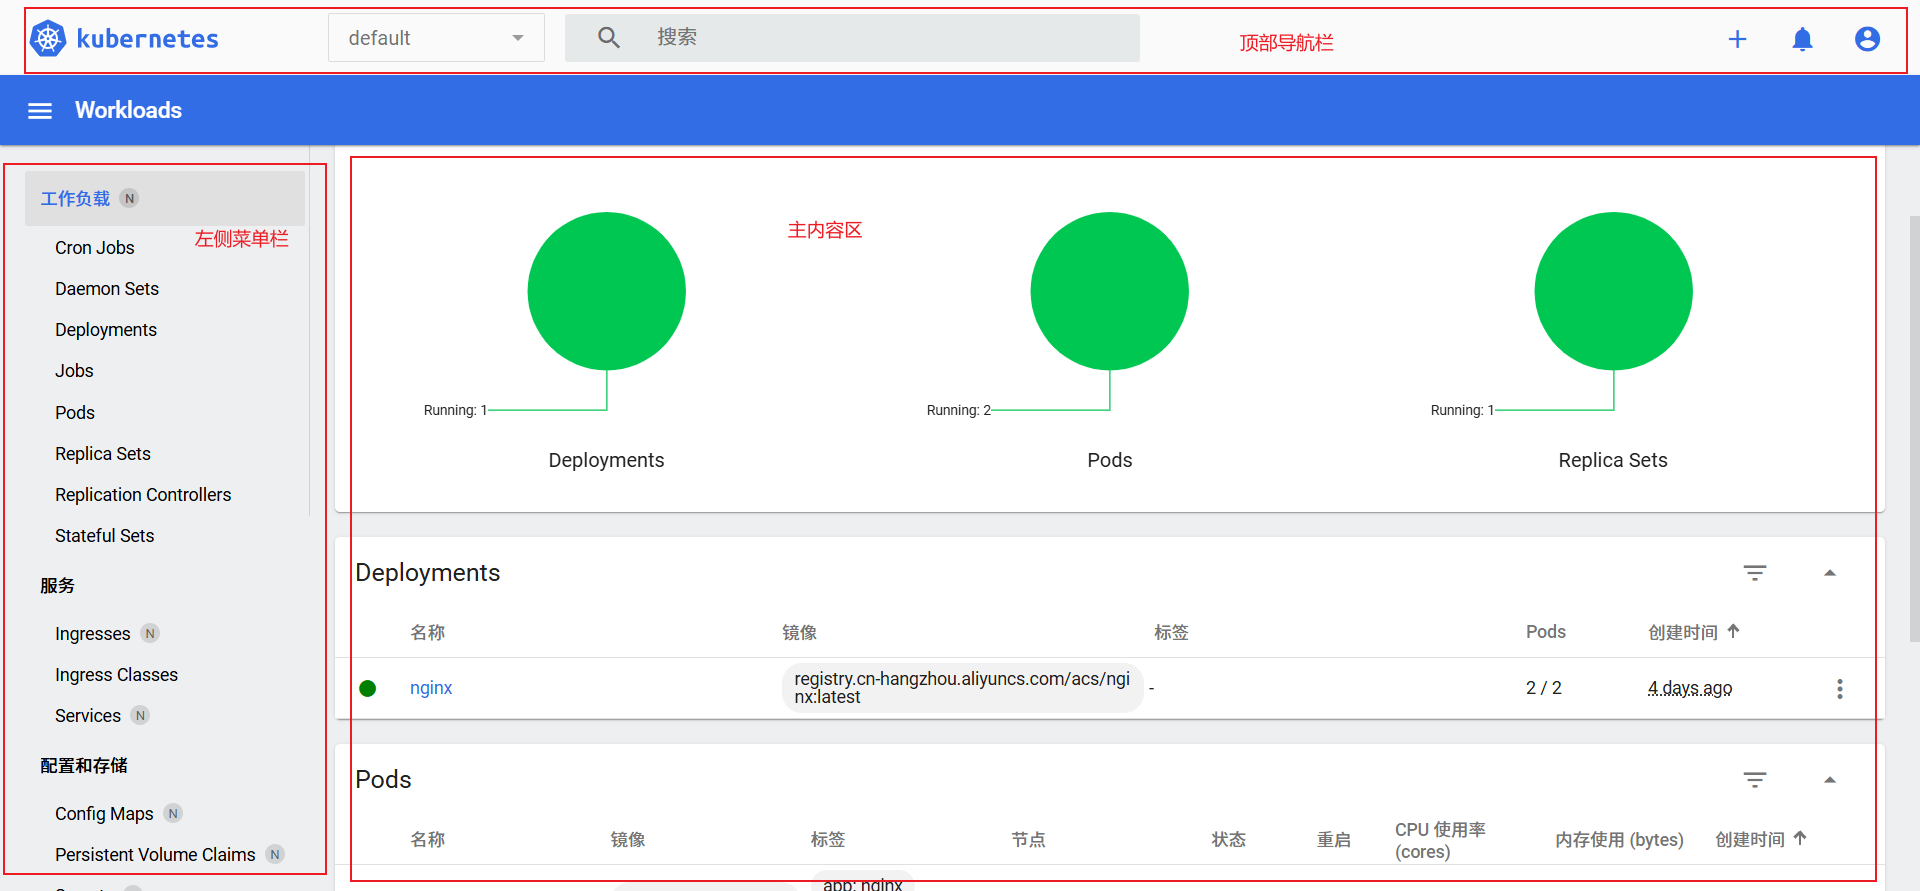Go to Stateful Sets in sidebar
This screenshot has height=891, width=1920.
(105, 536)
